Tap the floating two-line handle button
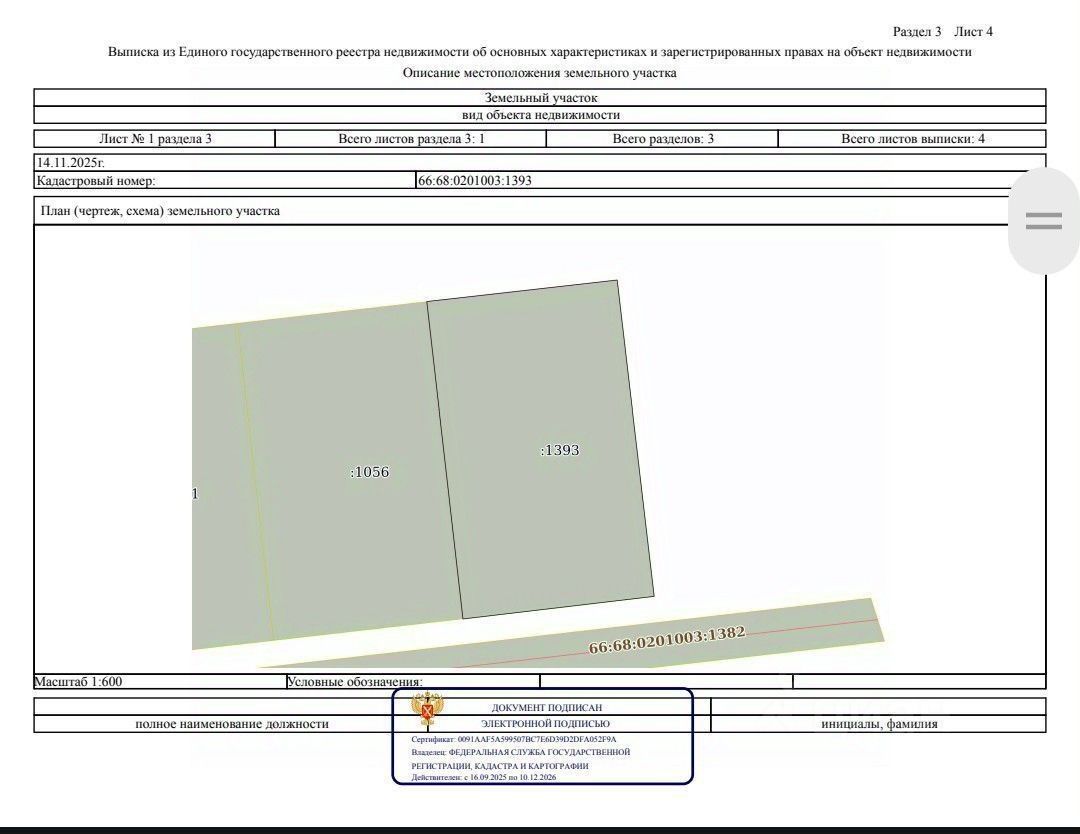Image resolution: width=1080 pixels, height=834 pixels. pos(1043,221)
